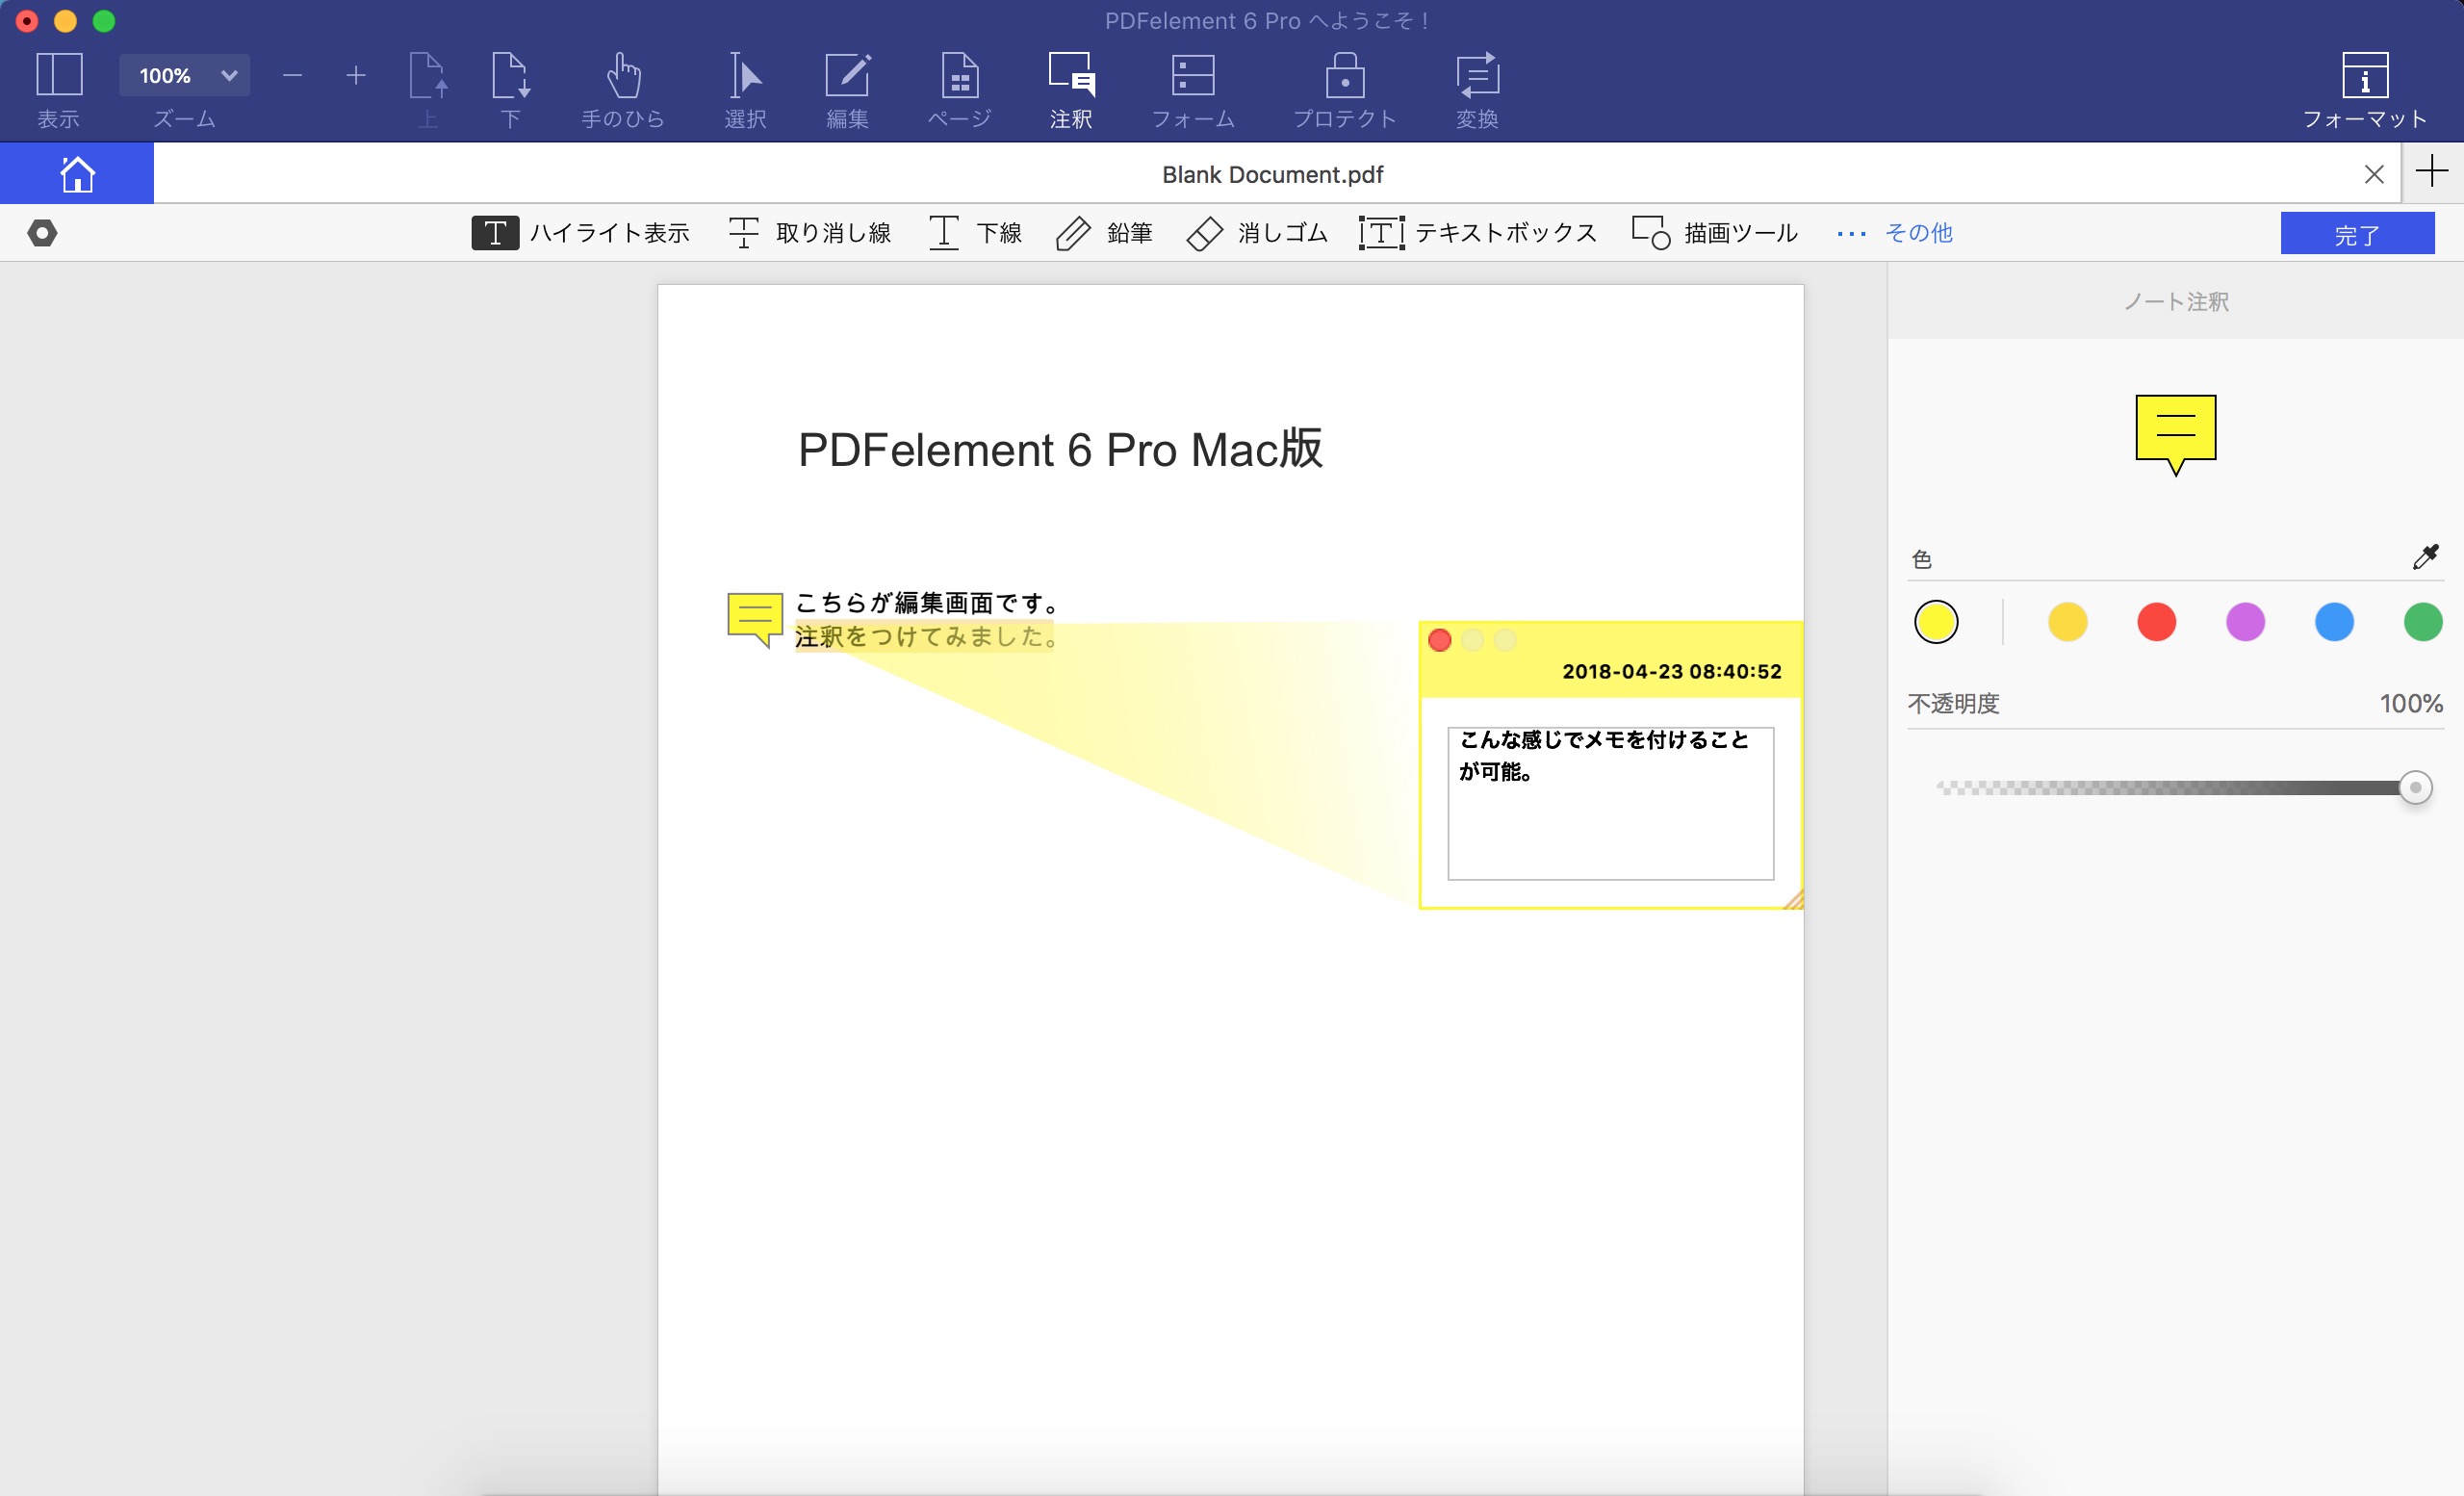Select the purple color swatch
This screenshot has width=2464, height=1496.
tap(2246, 622)
